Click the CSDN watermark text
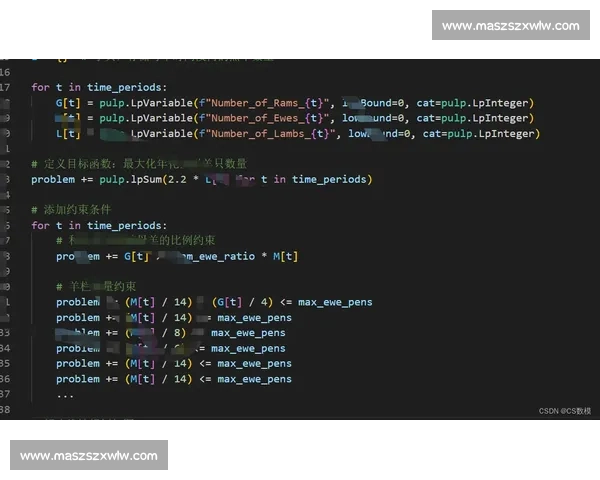This screenshot has height=480, width=600. coord(565,411)
